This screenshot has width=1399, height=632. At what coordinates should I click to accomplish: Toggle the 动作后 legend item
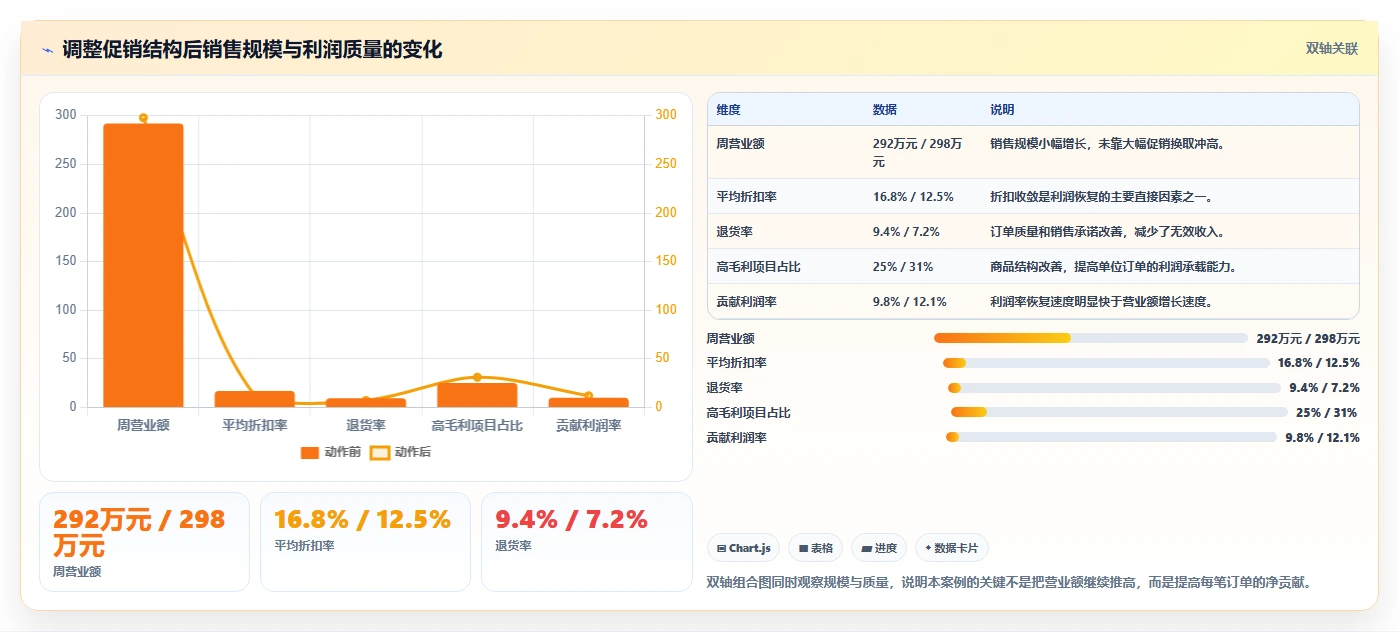(x=400, y=452)
